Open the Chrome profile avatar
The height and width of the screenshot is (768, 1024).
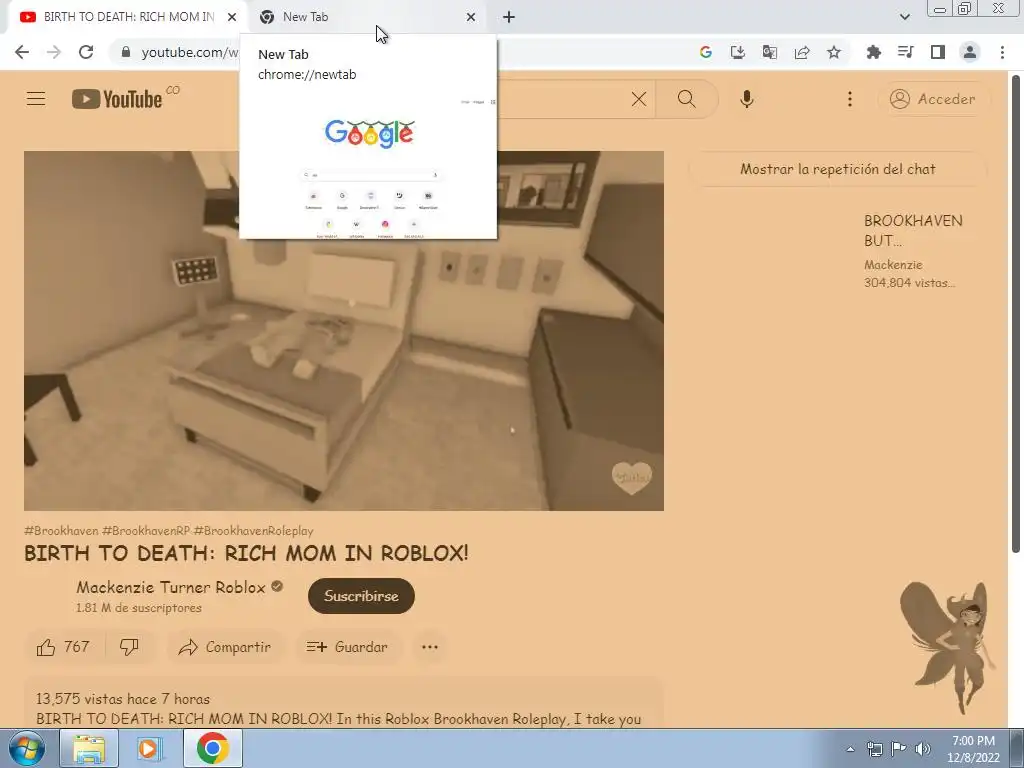pyautogui.click(x=969, y=52)
